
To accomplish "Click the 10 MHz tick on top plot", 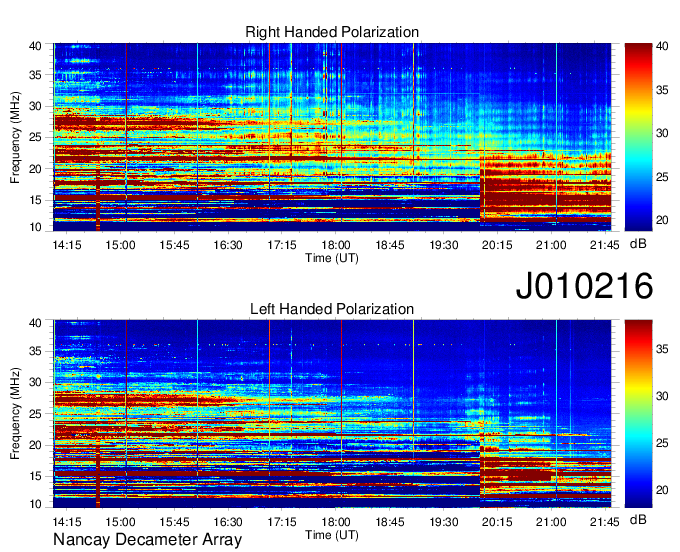I will (35, 227).
